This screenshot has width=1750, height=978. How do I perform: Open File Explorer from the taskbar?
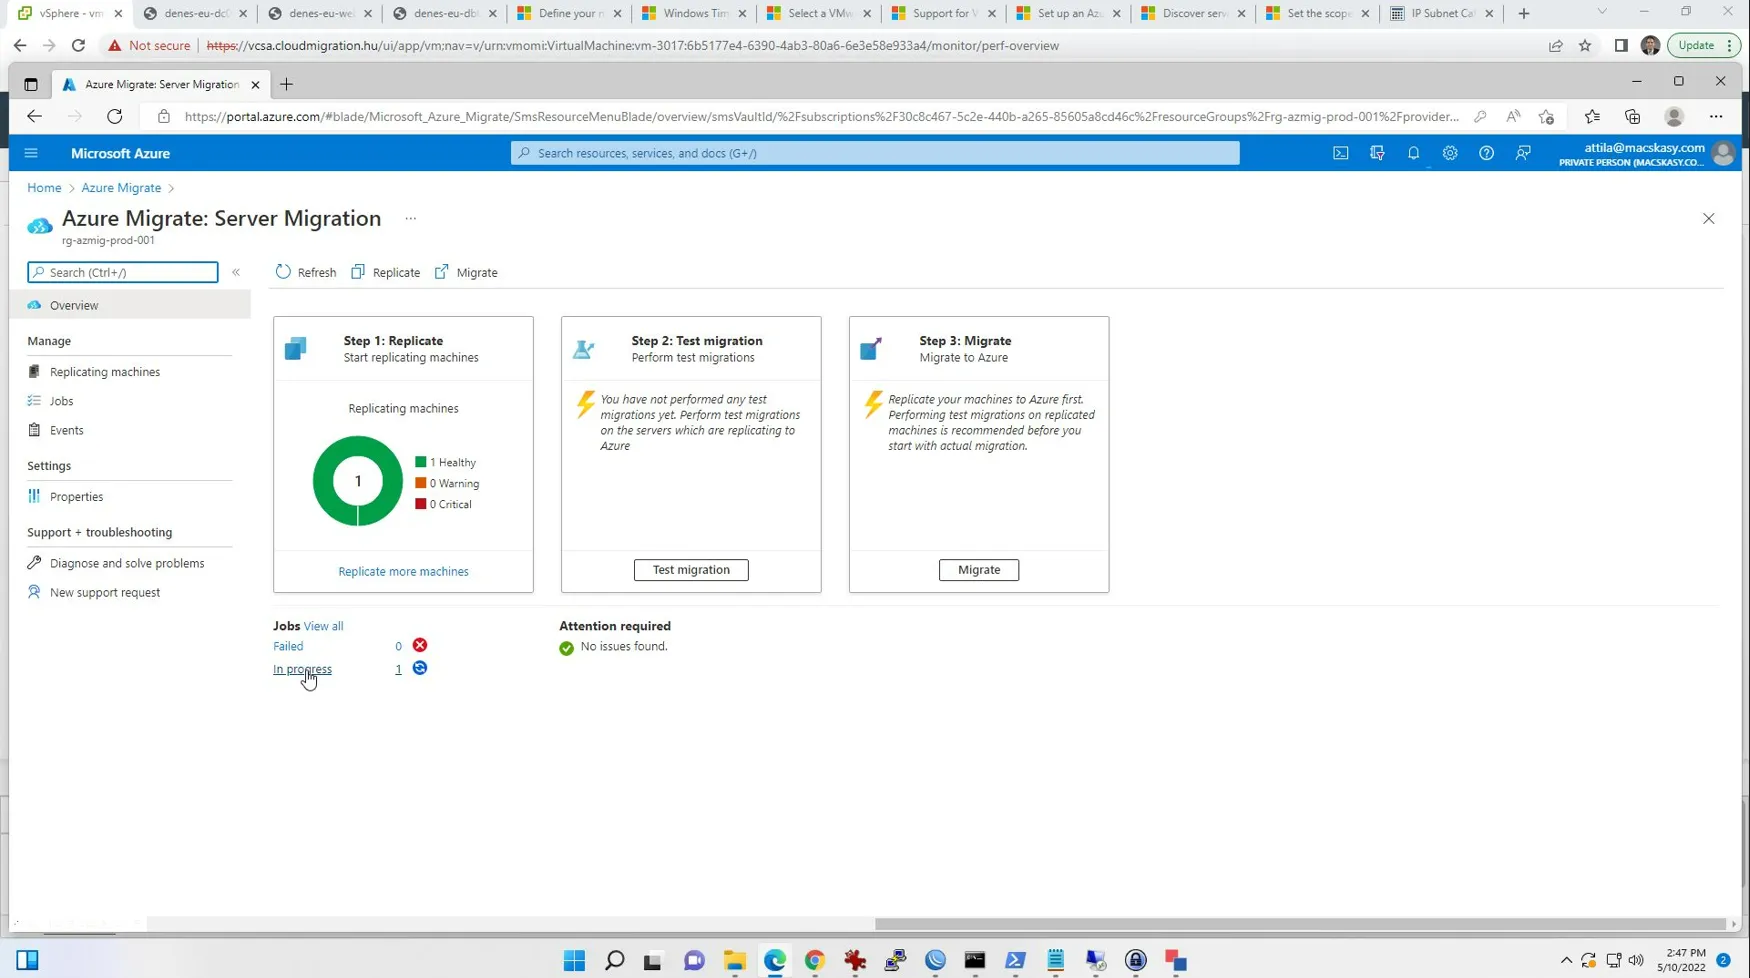tap(735, 961)
